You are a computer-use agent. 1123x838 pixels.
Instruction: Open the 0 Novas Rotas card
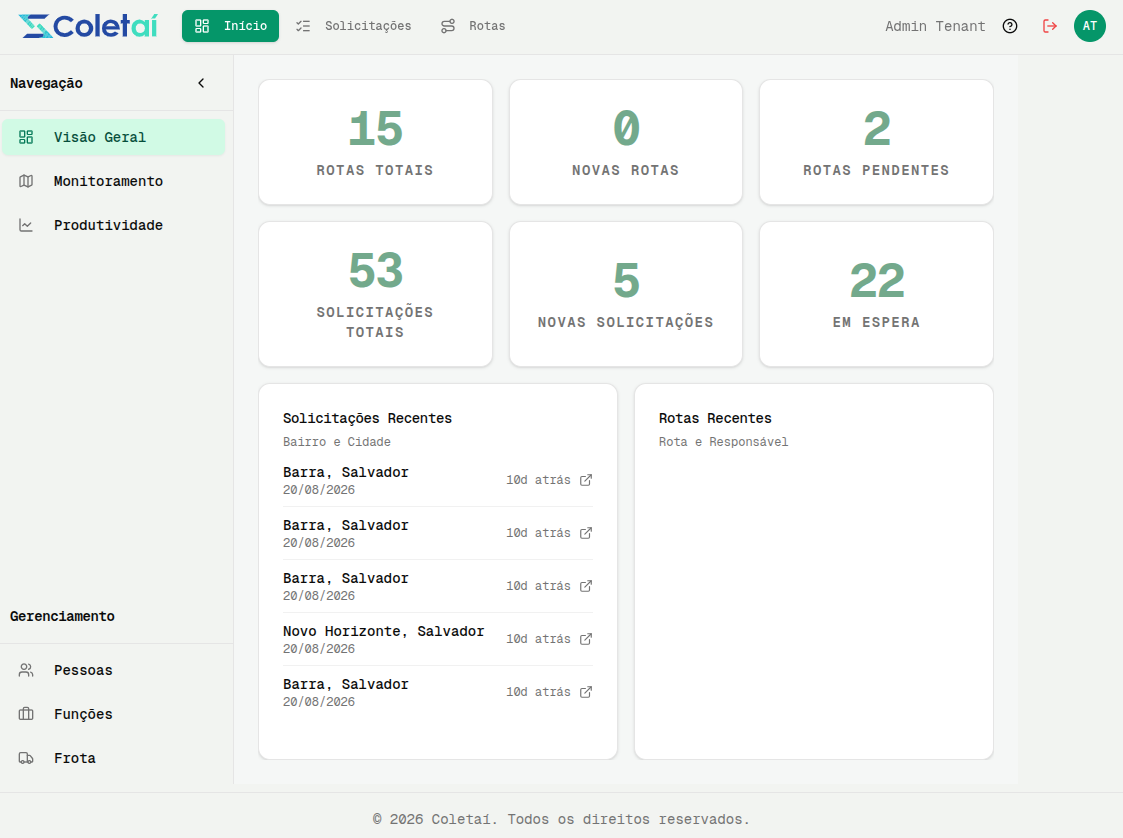626,142
